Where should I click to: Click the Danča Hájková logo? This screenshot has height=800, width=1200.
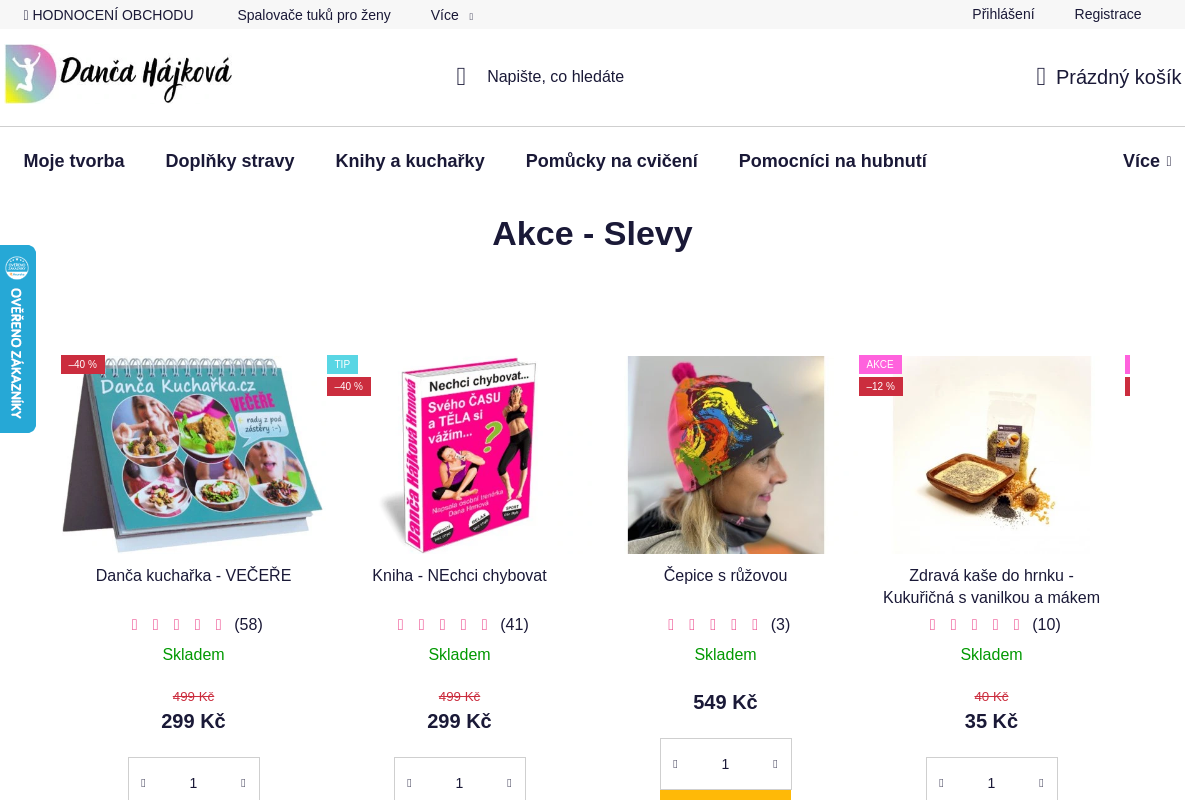point(118,75)
